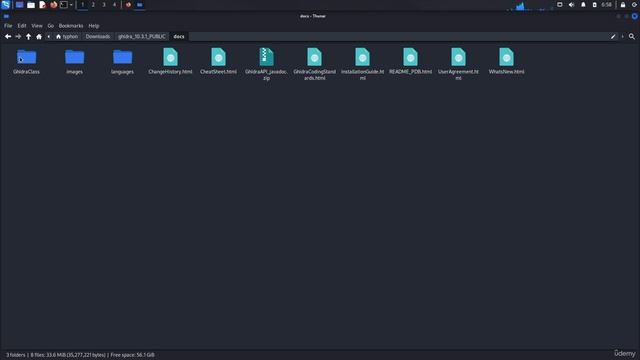Select the UserAgreement.html file icon
This screenshot has width=640, height=360.
458,57
